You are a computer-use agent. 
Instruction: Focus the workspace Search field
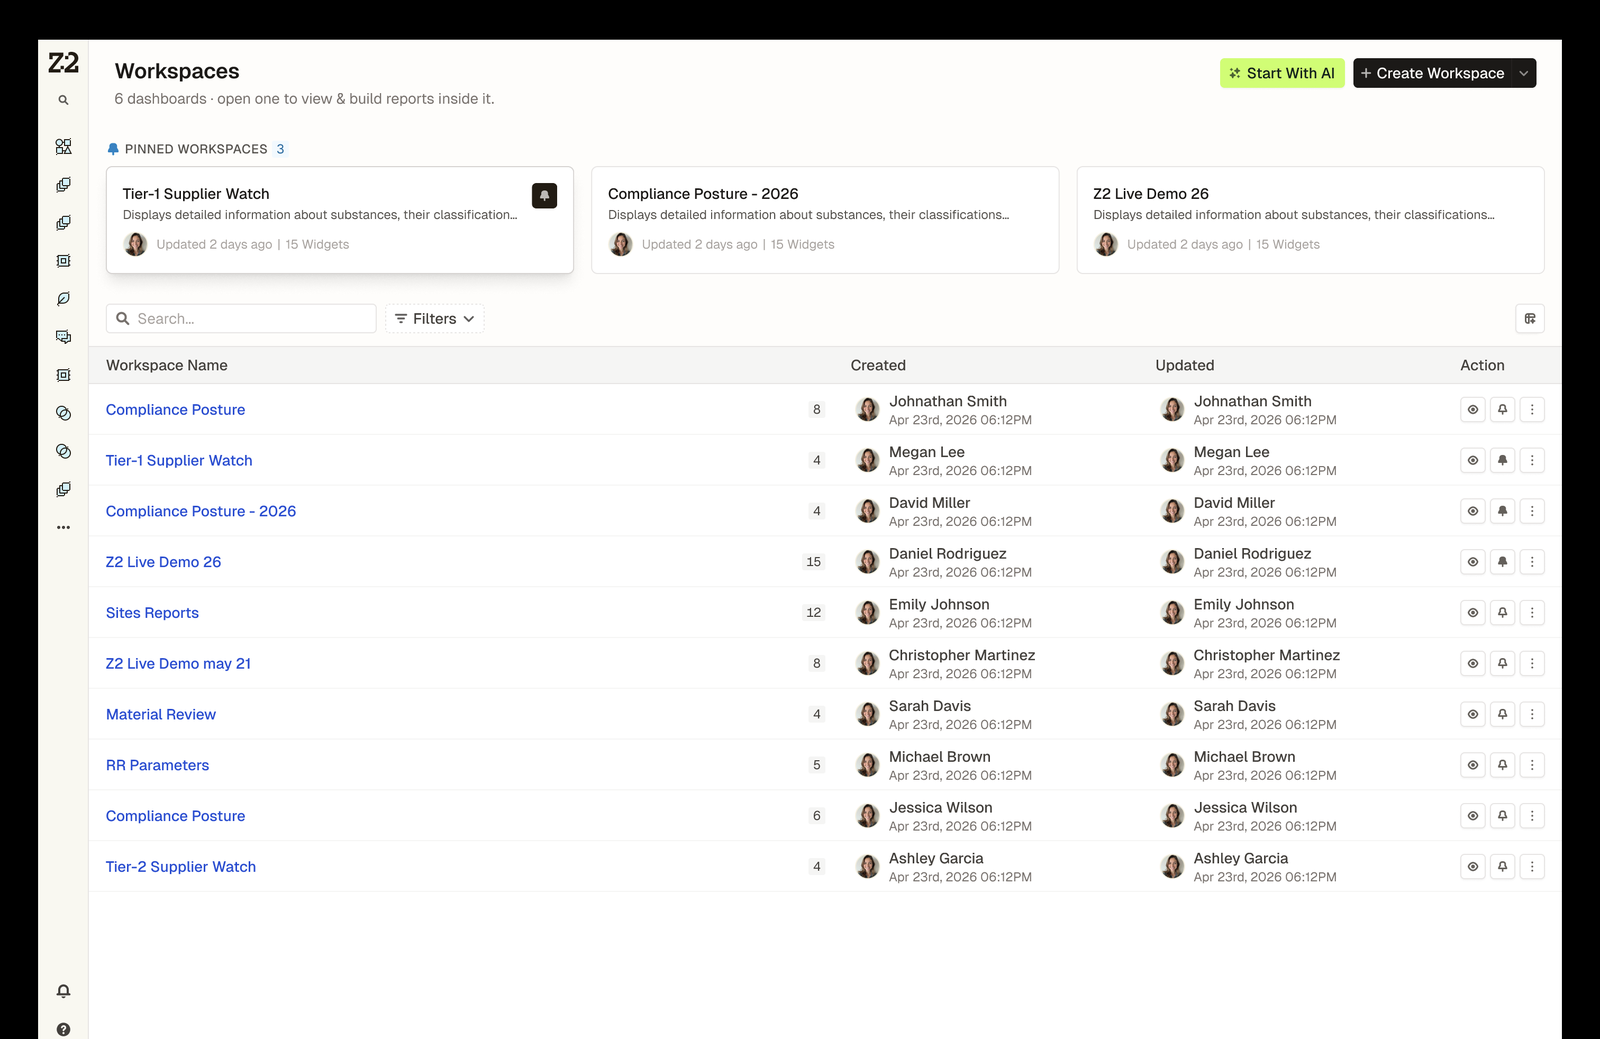[x=241, y=319]
